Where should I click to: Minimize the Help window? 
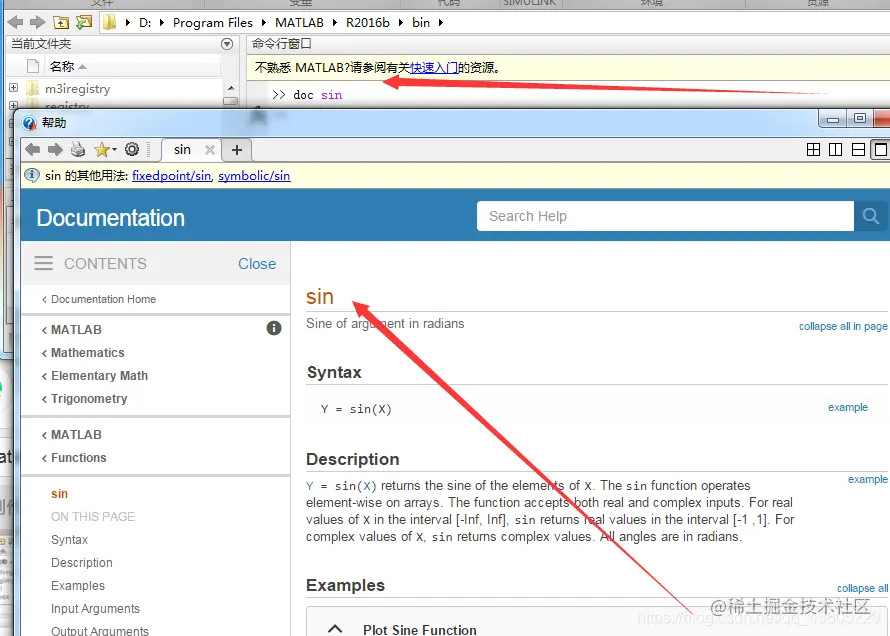(833, 119)
